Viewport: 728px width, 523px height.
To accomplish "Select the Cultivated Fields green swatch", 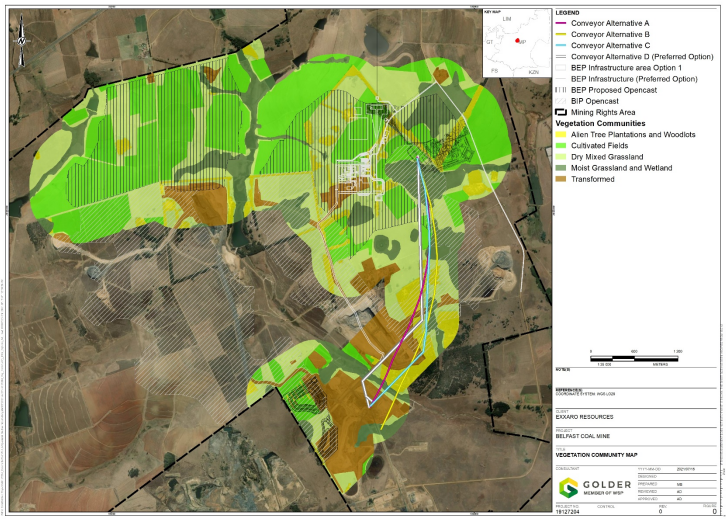I will point(561,146).
